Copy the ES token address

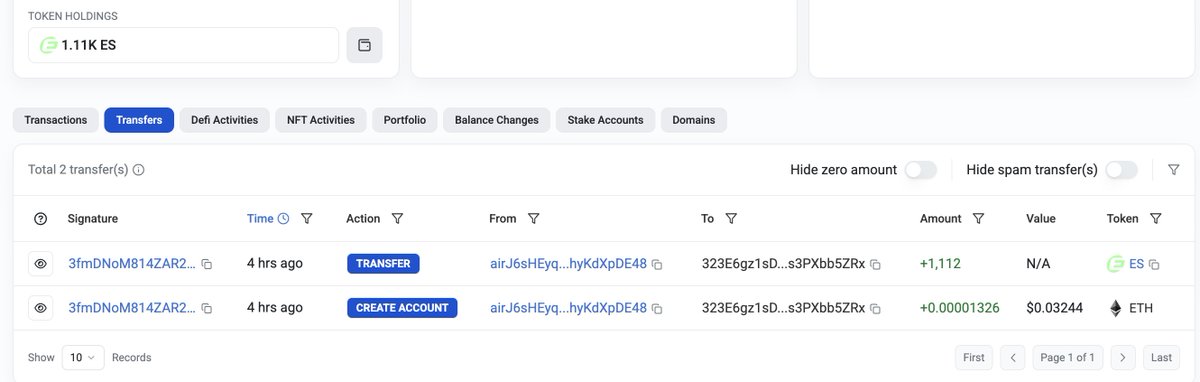pos(1154,265)
